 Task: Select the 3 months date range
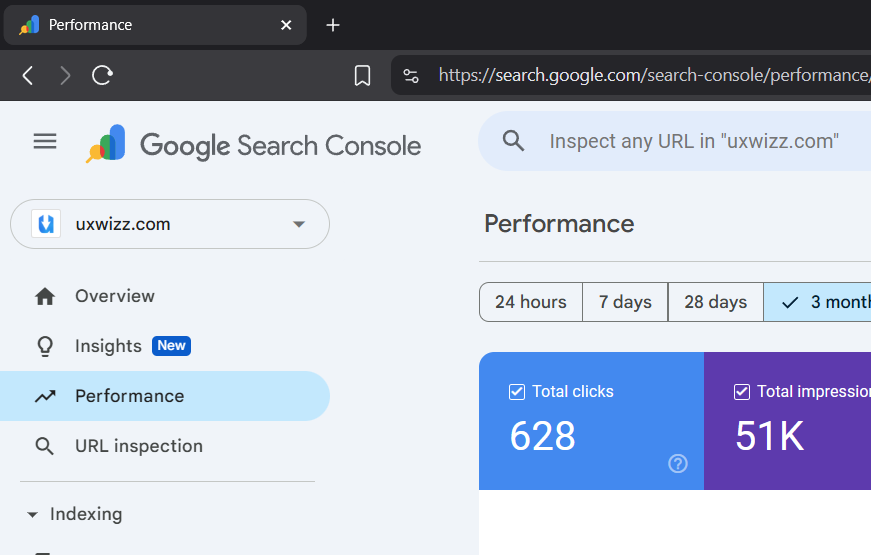click(817, 302)
